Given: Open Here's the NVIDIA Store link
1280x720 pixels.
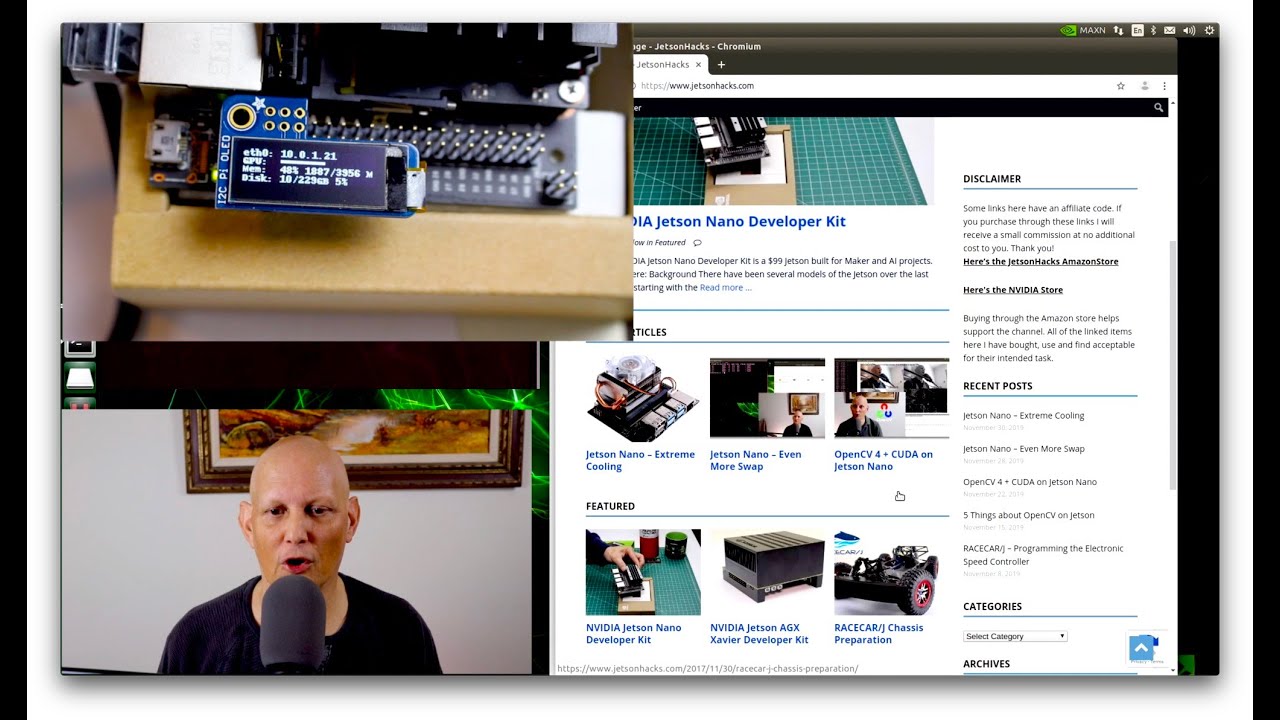Looking at the screenshot, I should point(1013,290).
